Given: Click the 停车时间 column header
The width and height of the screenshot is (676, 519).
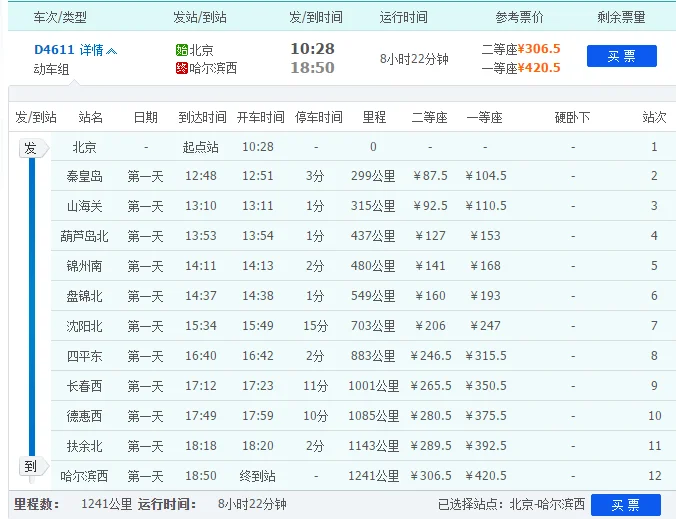Looking at the screenshot, I should click(x=319, y=117).
